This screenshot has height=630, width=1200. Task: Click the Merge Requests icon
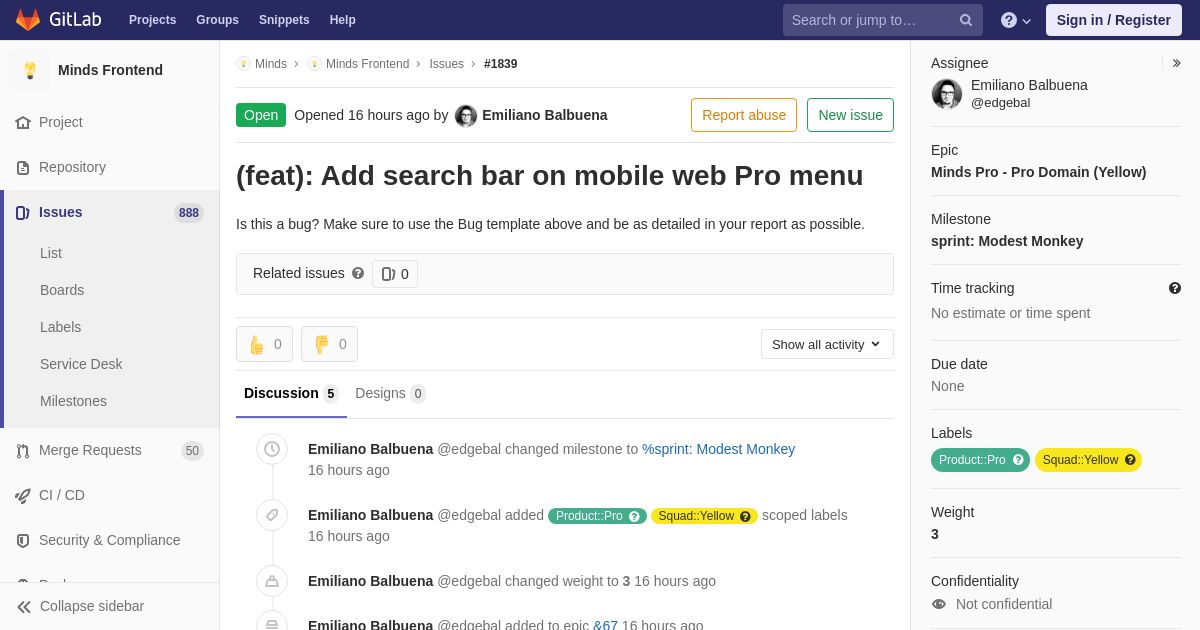[23, 450]
